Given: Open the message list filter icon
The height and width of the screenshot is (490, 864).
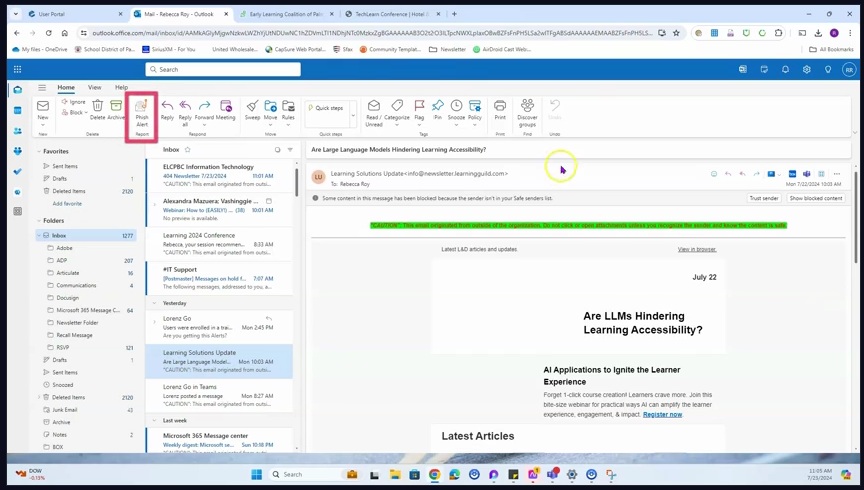Looking at the screenshot, I should 290,149.
